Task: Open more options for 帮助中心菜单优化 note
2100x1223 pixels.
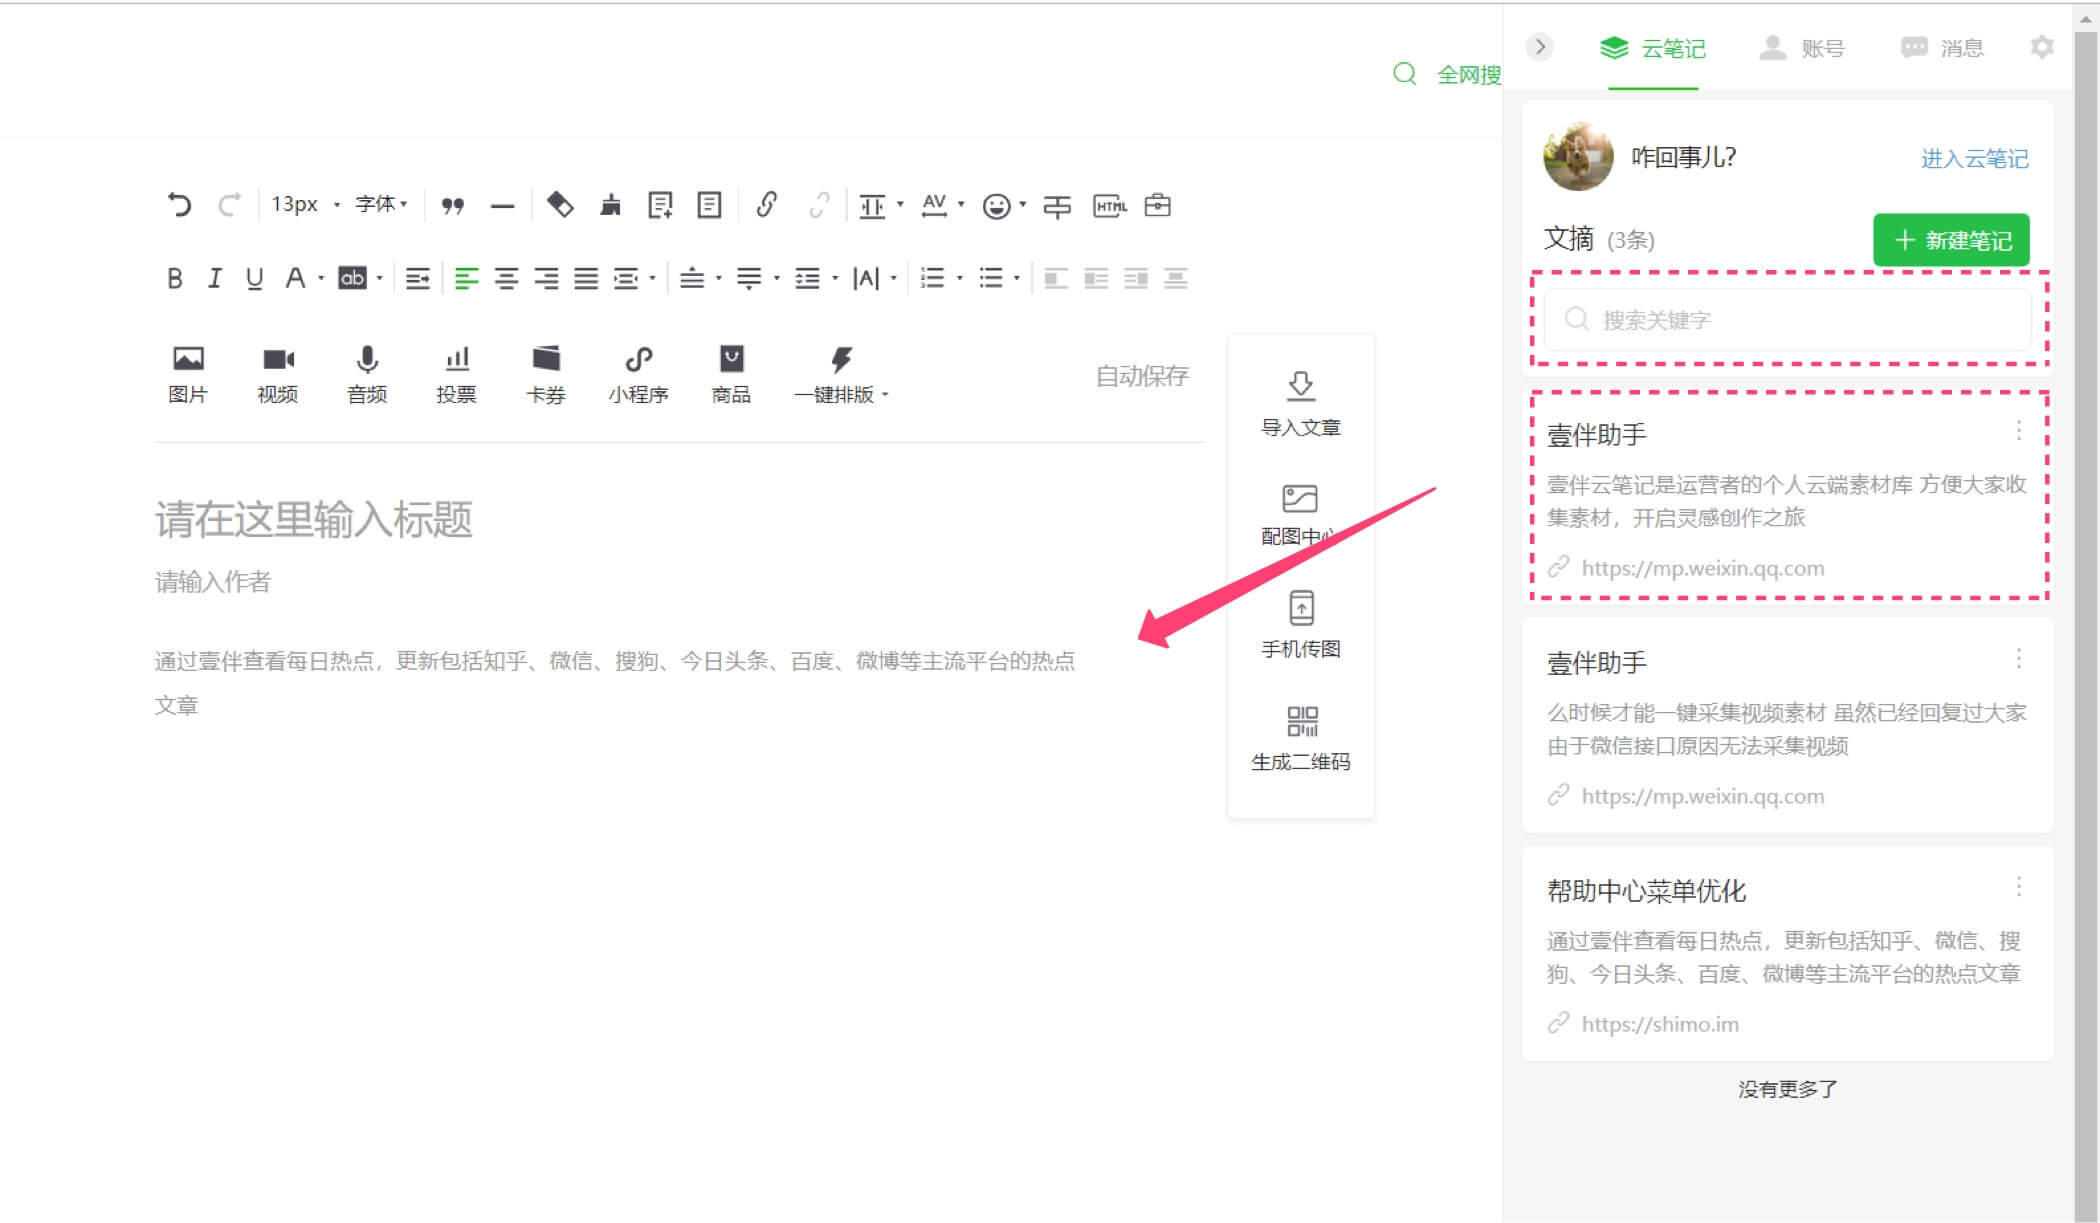Action: click(x=2019, y=886)
